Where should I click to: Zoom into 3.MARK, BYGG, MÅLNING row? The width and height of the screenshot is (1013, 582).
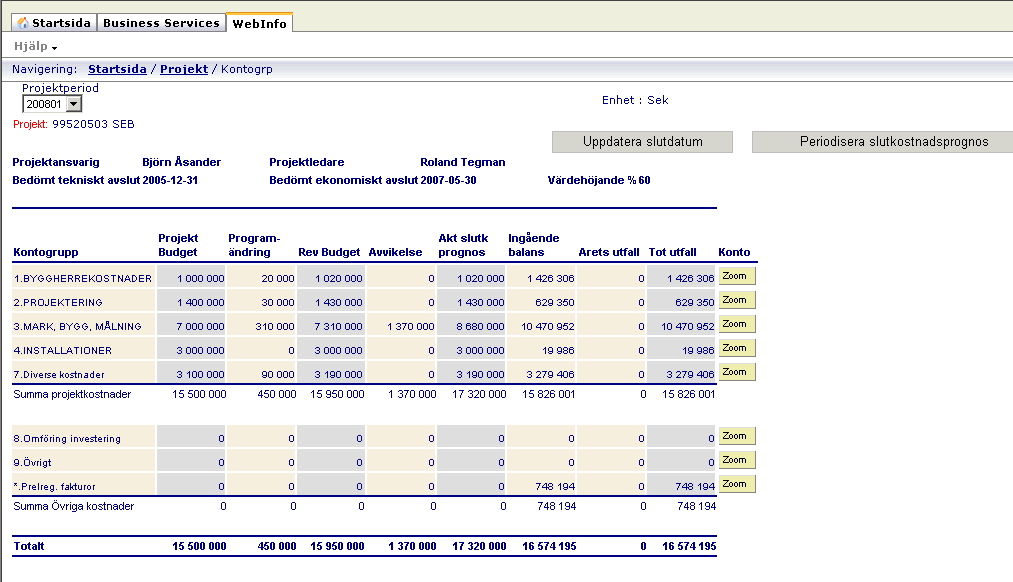click(736, 324)
